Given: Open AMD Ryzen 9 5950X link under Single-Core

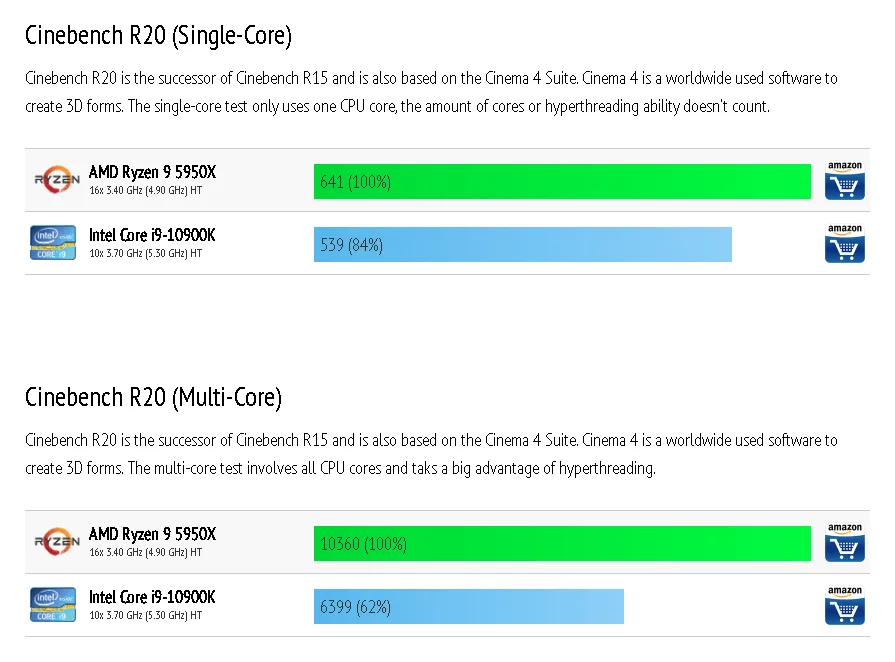Looking at the screenshot, I should [x=152, y=173].
